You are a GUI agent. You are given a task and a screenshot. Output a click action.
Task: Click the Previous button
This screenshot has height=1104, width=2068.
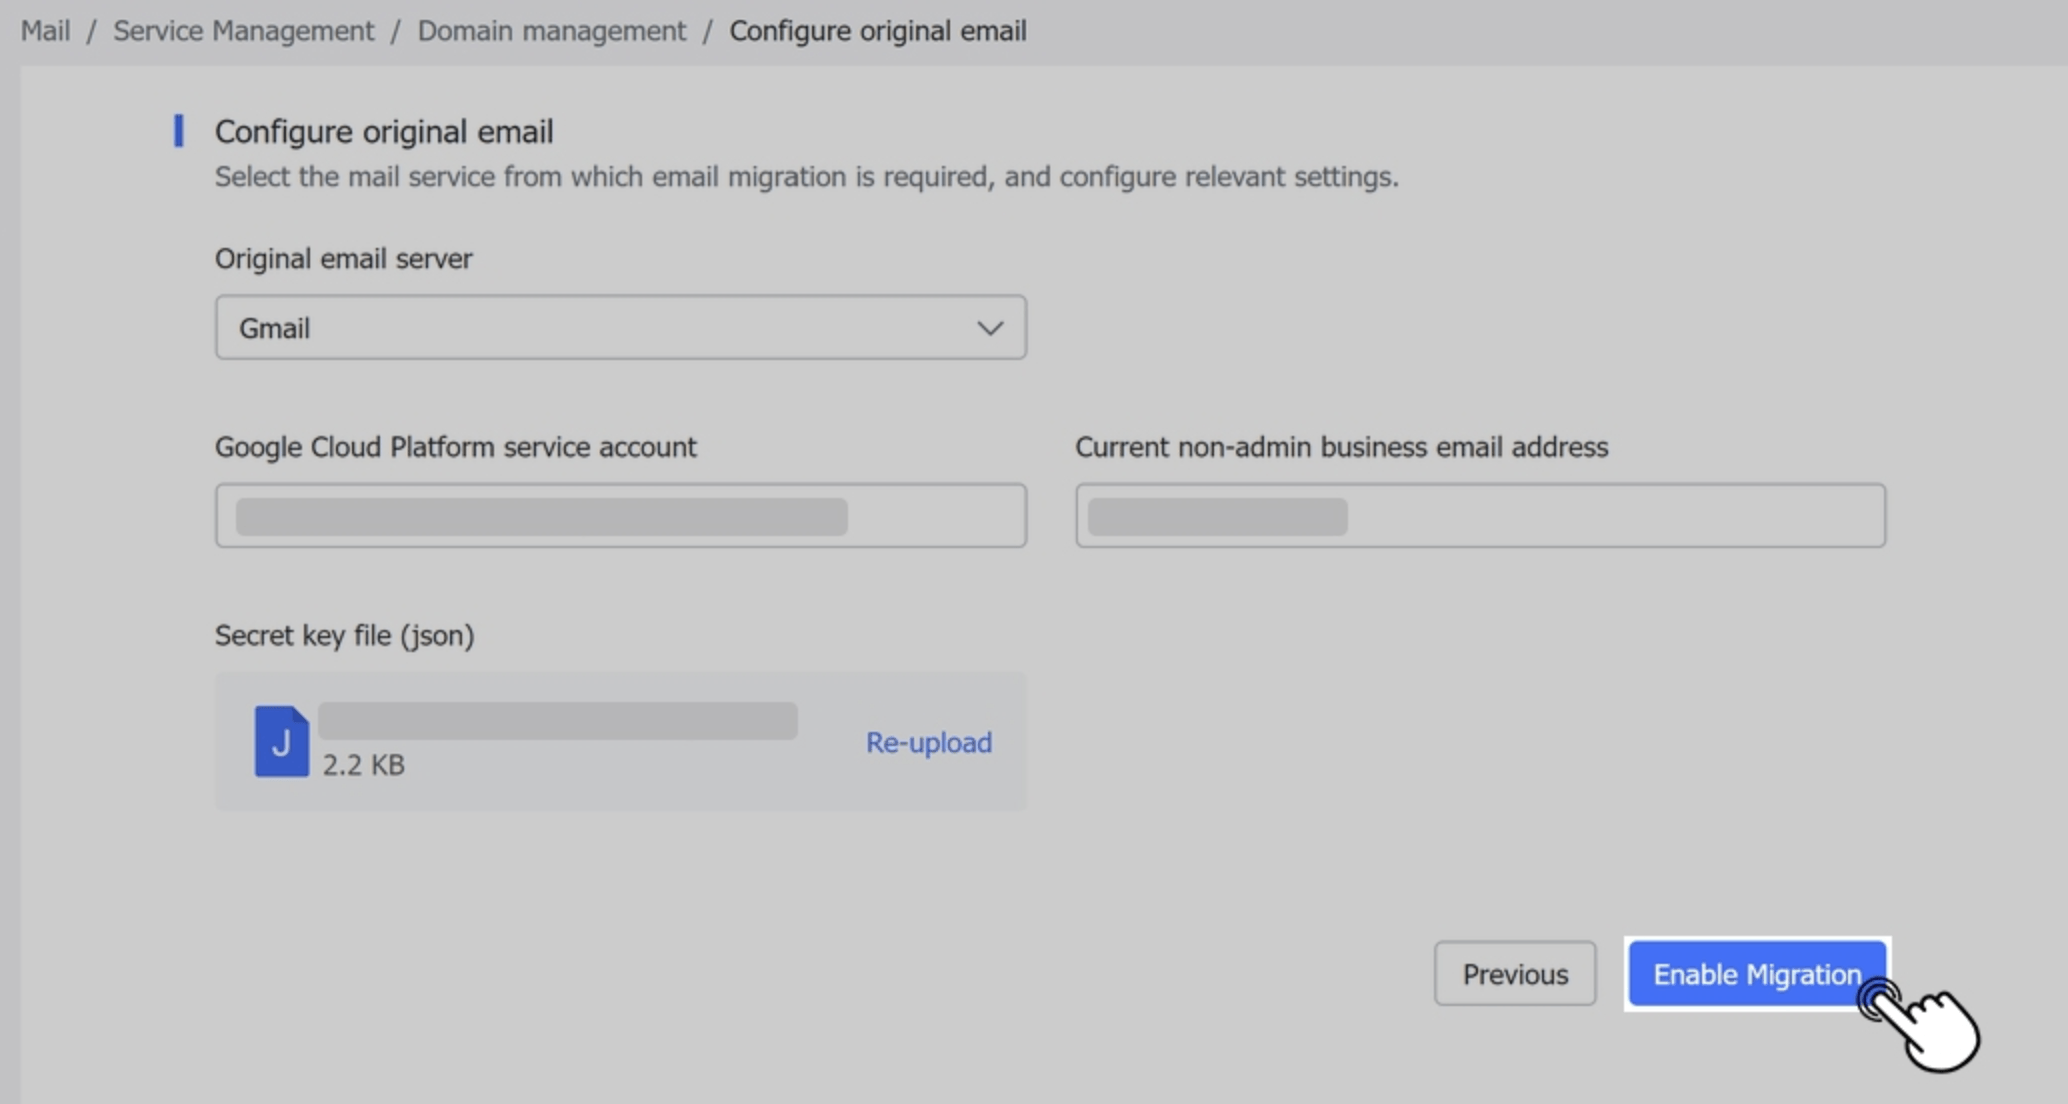(x=1514, y=973)
